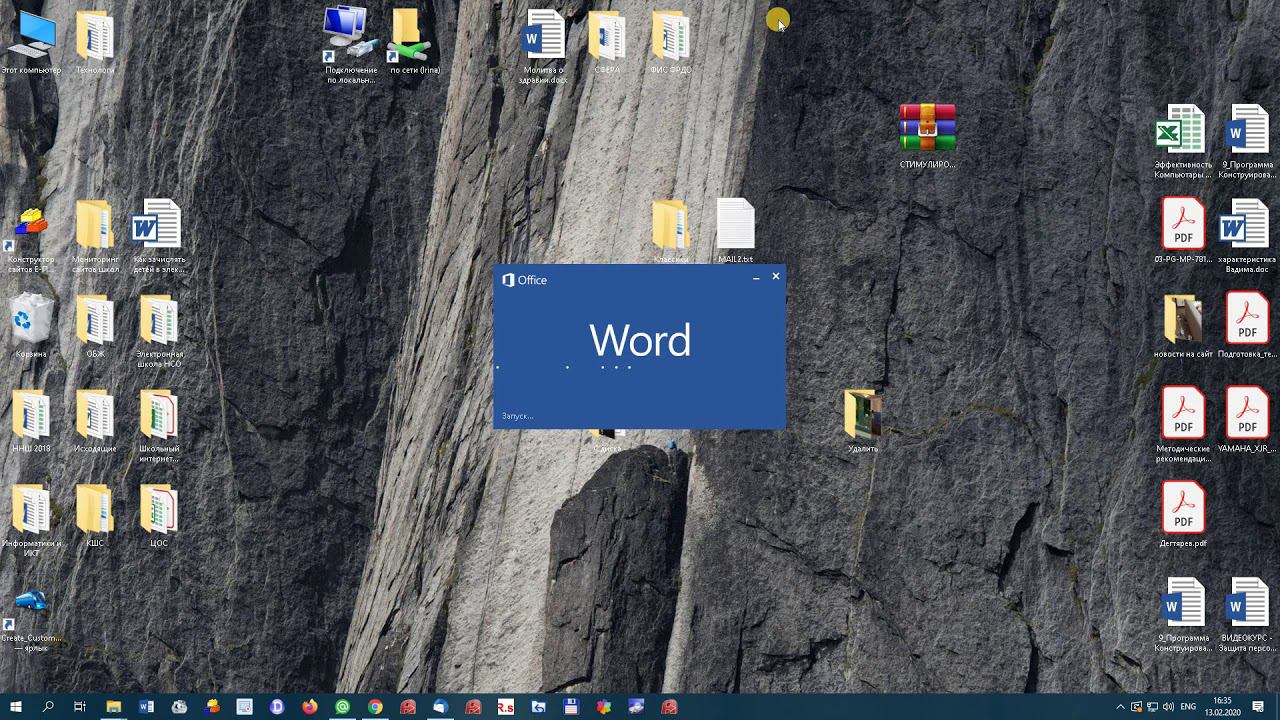Screen dimensions: 1280x720
Task: Select the 'по сети (Irina)' shortcut
Action: pos(414,42)
